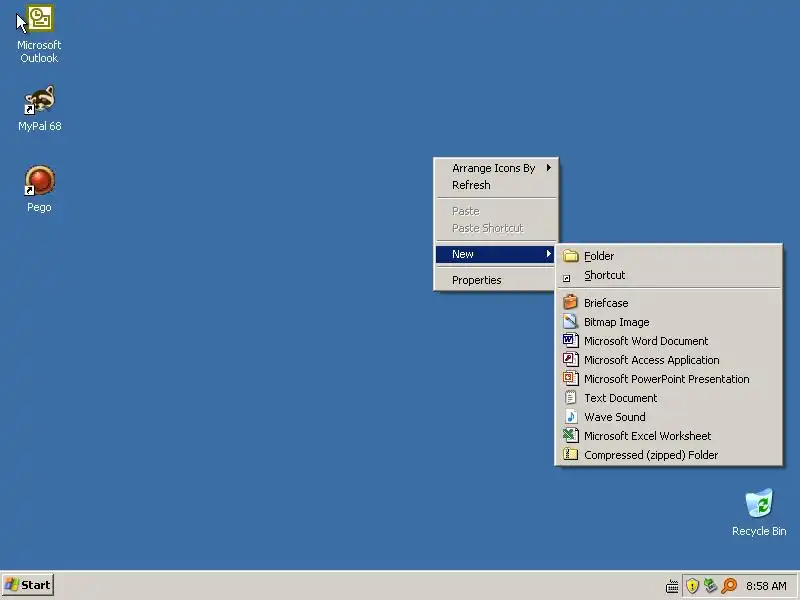Click the Pego label text
Viewport: 800px width, 600px height.
click(39, 207)
